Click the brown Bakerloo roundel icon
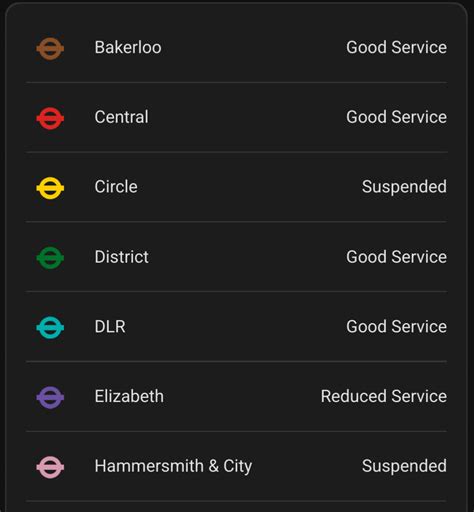The width and height of the screenshot is (474, 512). click(50, 49)
